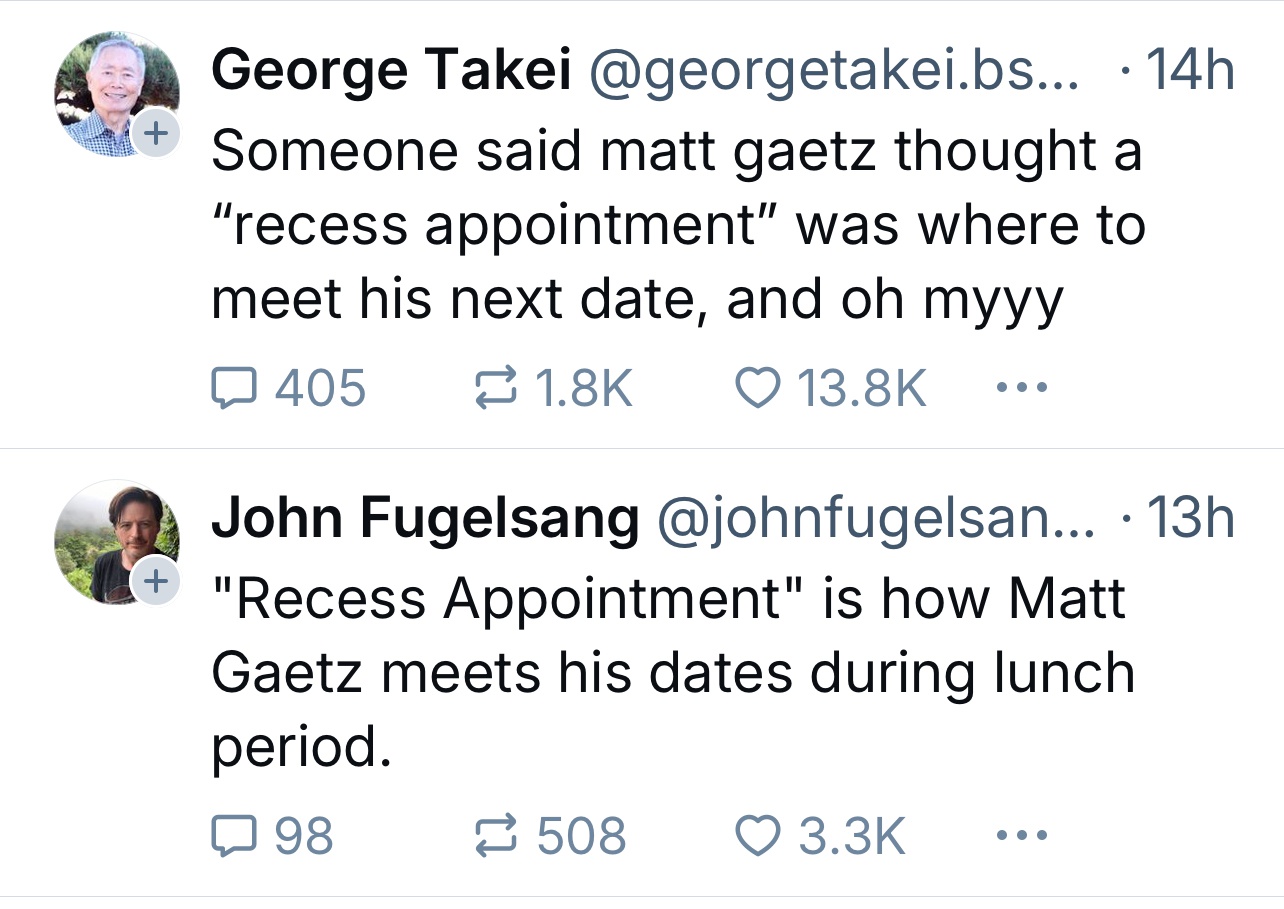Screen dimensions: 1284x909
Task: Open George Takei's profile name link
Action: (x=391, y=71)
